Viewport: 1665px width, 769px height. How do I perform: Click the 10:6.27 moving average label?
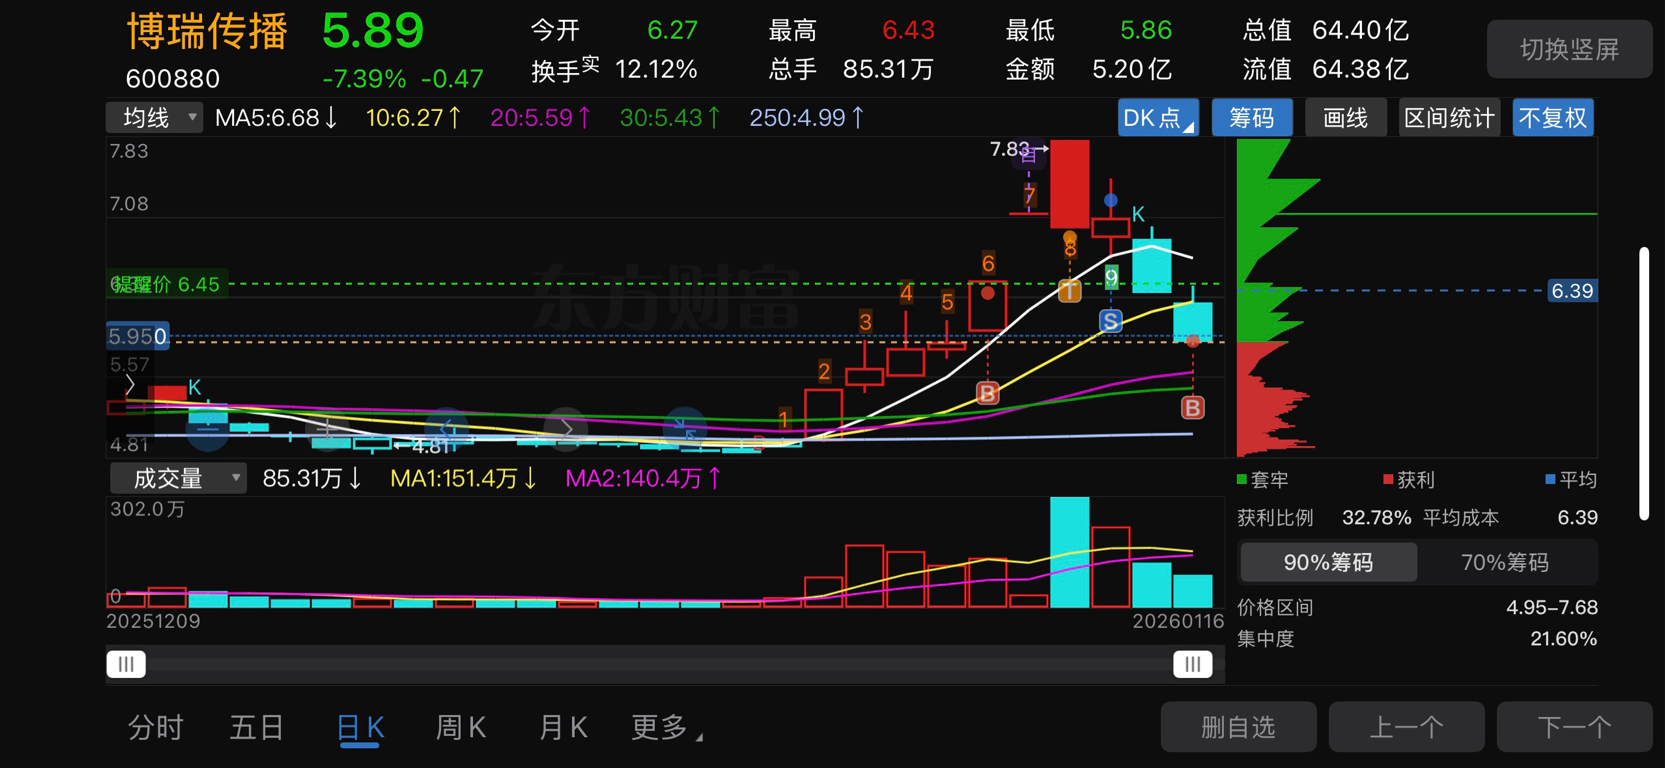pos(414,118)
